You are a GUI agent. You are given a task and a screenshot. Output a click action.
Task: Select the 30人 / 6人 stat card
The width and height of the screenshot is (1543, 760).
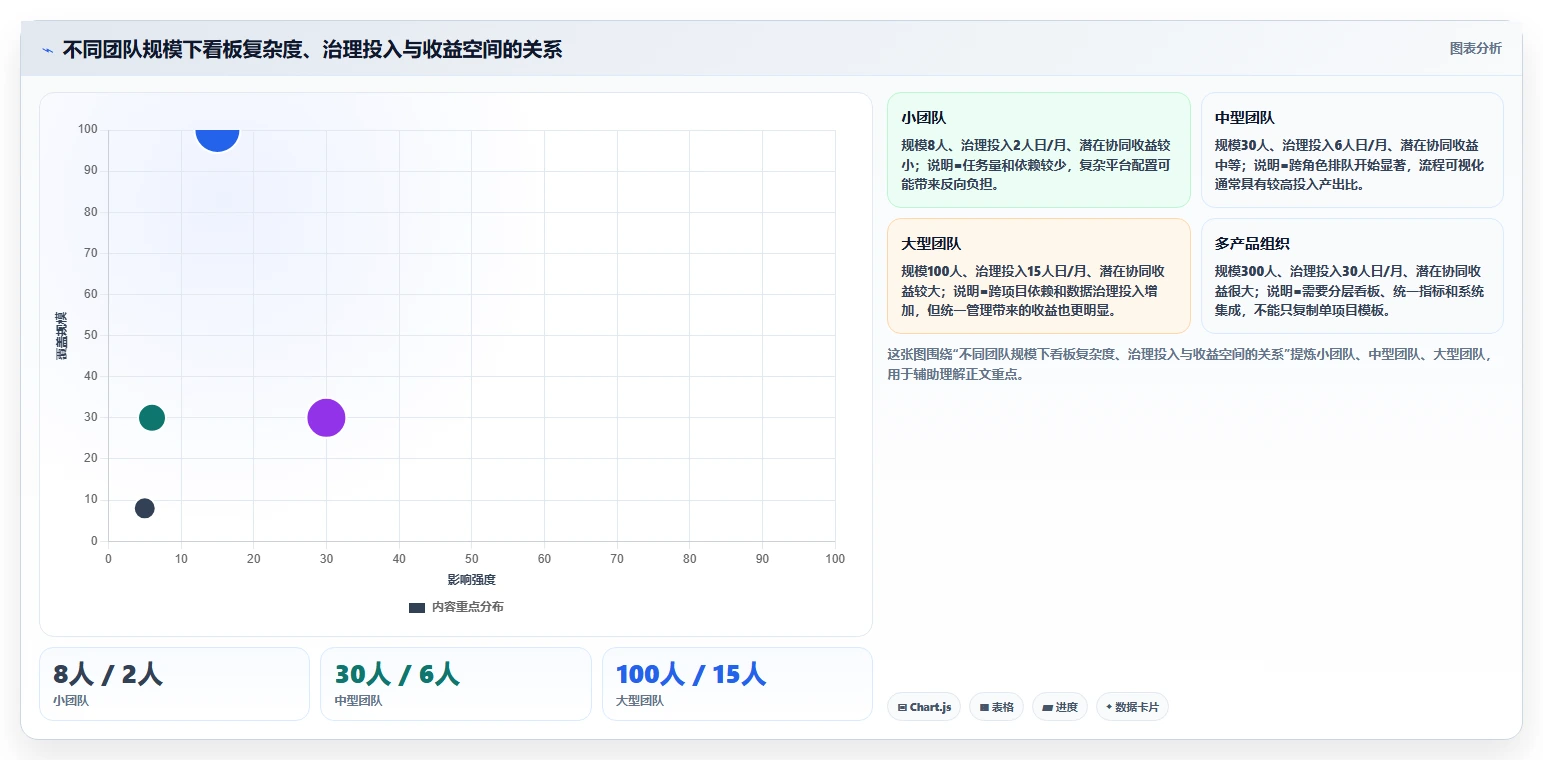point(456,684)
